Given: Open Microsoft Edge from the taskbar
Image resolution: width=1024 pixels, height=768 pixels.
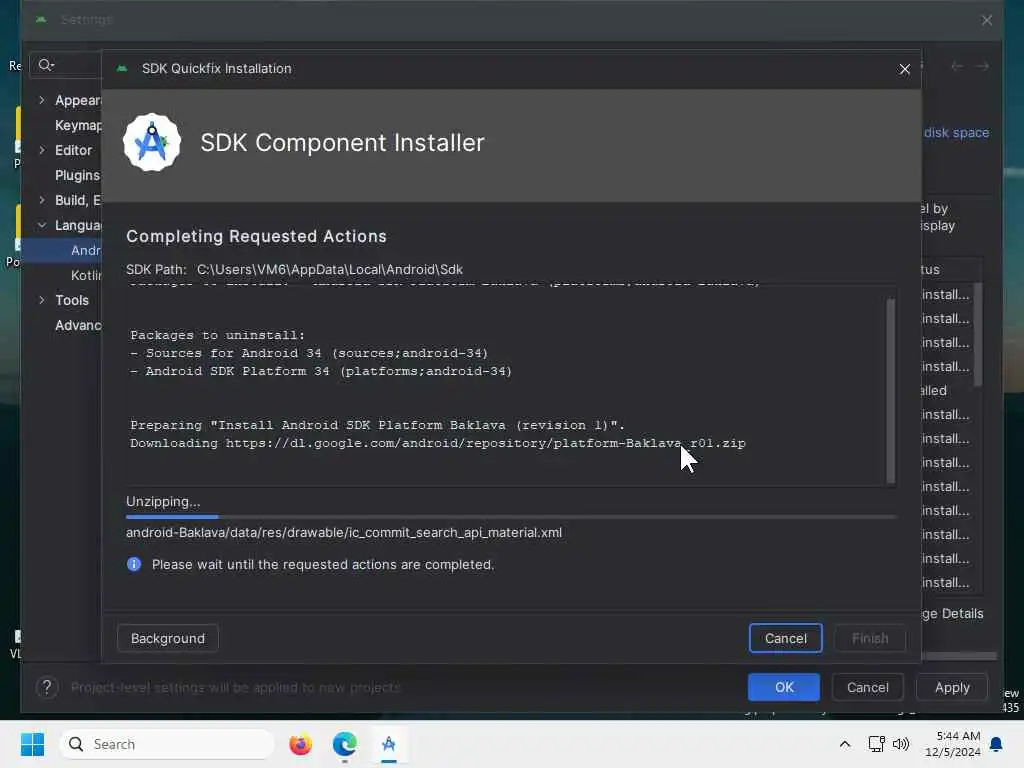Looking at the screenshot, I should coord(344,744).
